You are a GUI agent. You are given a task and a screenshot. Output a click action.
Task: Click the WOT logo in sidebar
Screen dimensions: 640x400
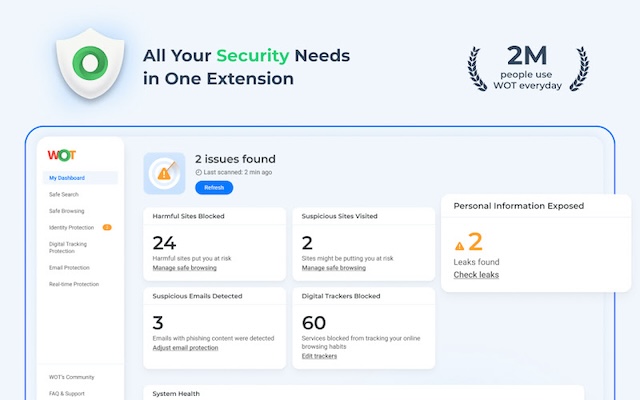(x=62, y=155)
